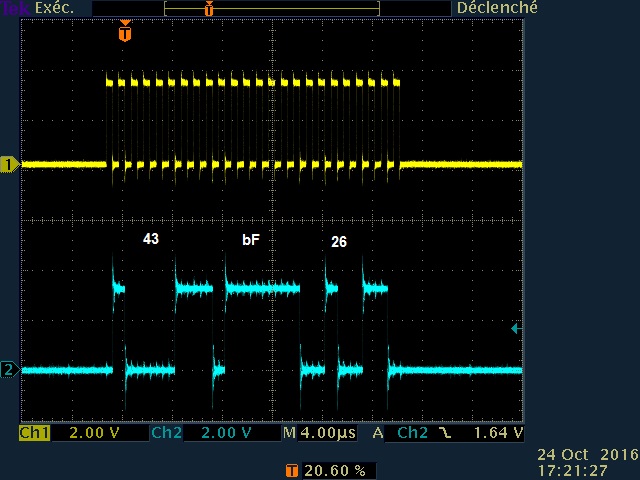Click the orange T icon beside 20.60 %
The image size is (640, 480).
292,471
